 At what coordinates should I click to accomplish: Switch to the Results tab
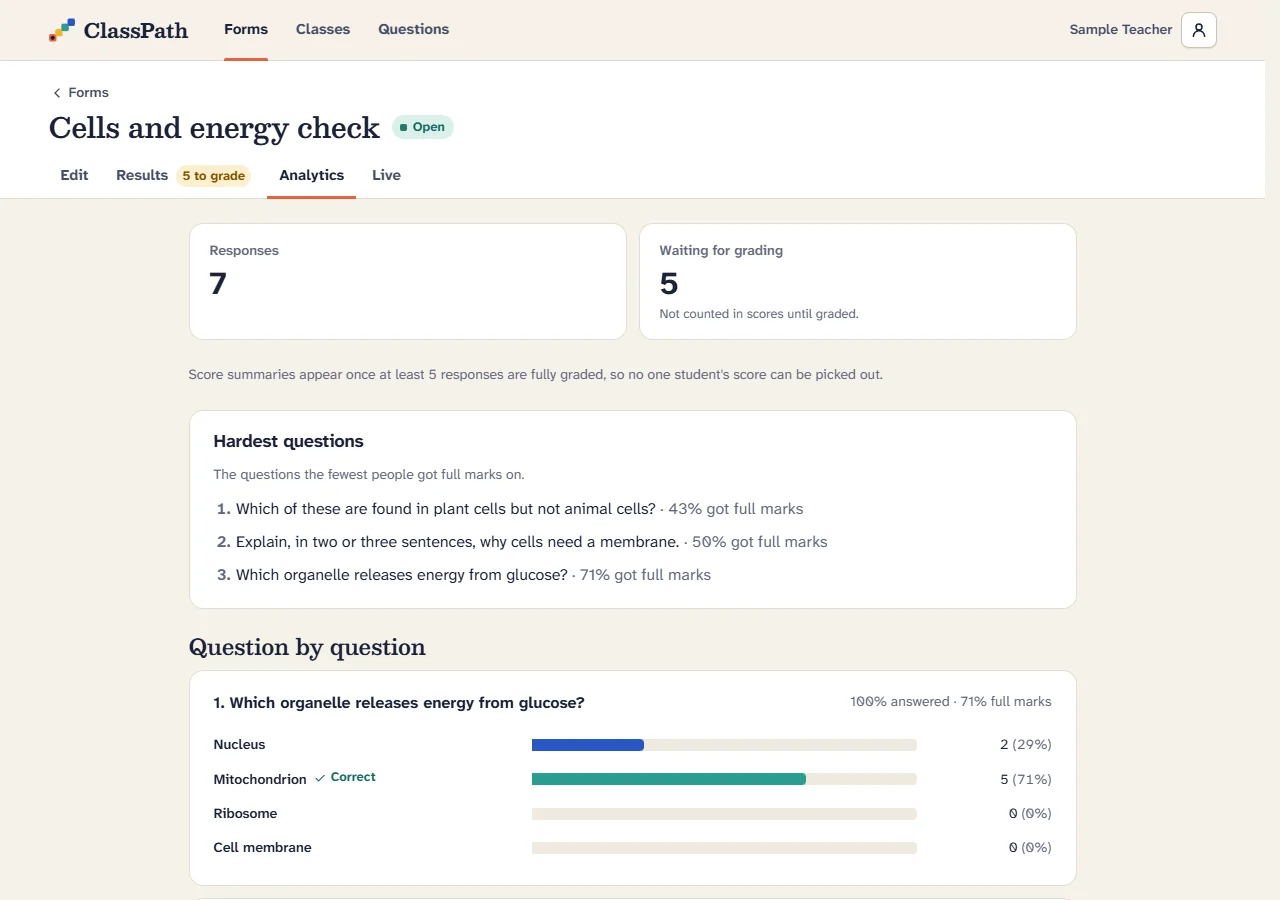(x=183, y=175)
